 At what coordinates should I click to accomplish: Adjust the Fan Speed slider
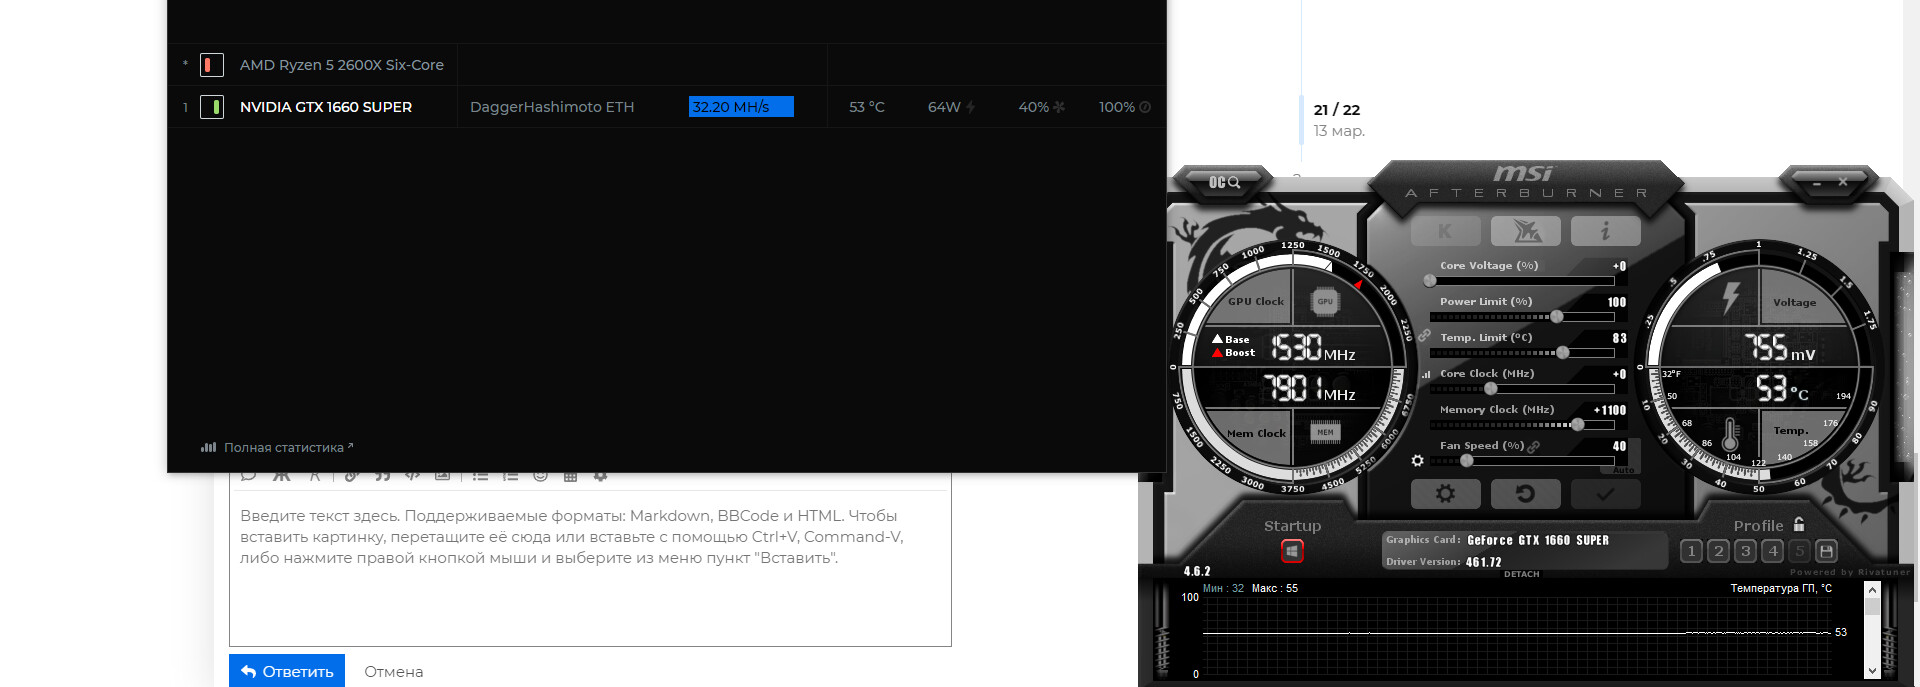(x=1522, y=461)
